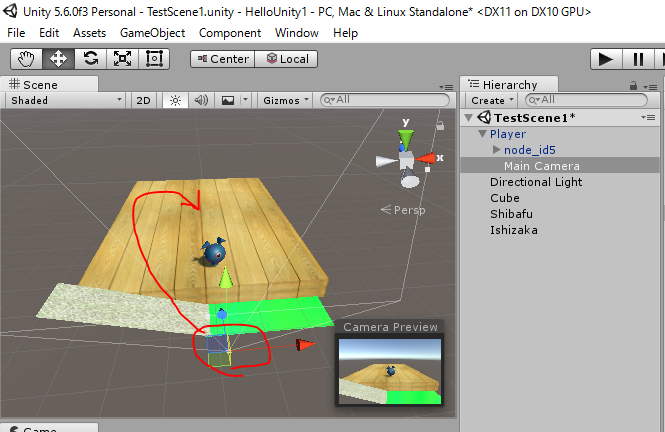Switch to the Scene tab

tap(49, 84)
